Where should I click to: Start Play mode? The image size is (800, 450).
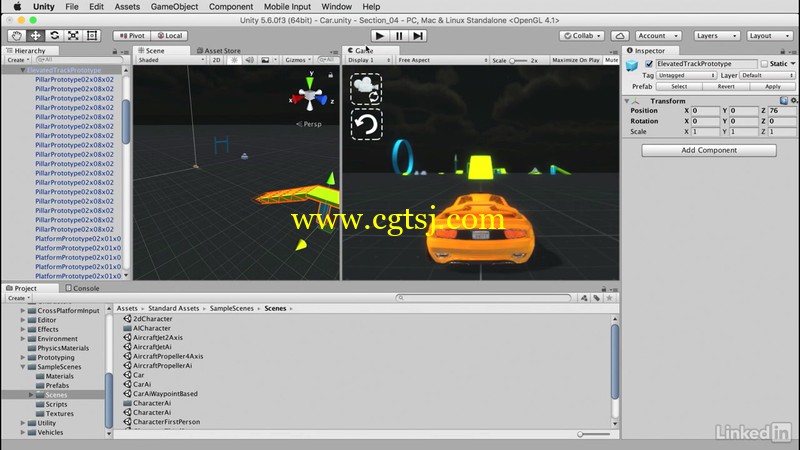point(380,36)
